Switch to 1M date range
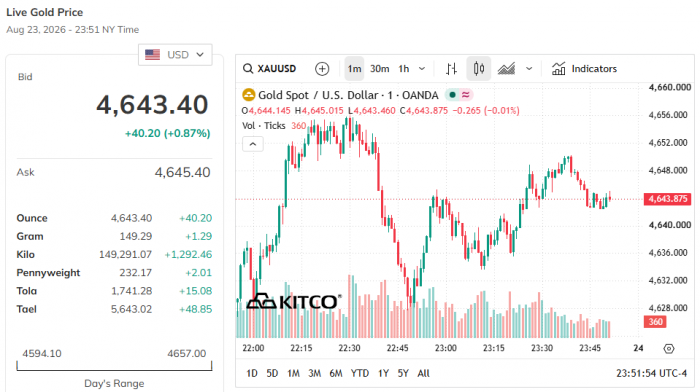700x392 pixels. [x=293, y=373]
